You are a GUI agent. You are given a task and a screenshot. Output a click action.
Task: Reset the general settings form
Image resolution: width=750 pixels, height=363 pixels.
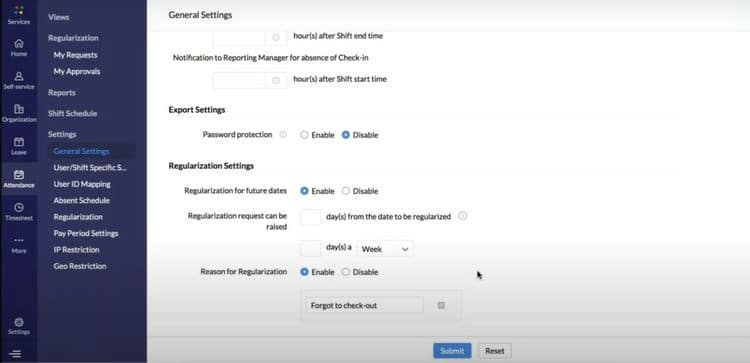coord(495,351)
